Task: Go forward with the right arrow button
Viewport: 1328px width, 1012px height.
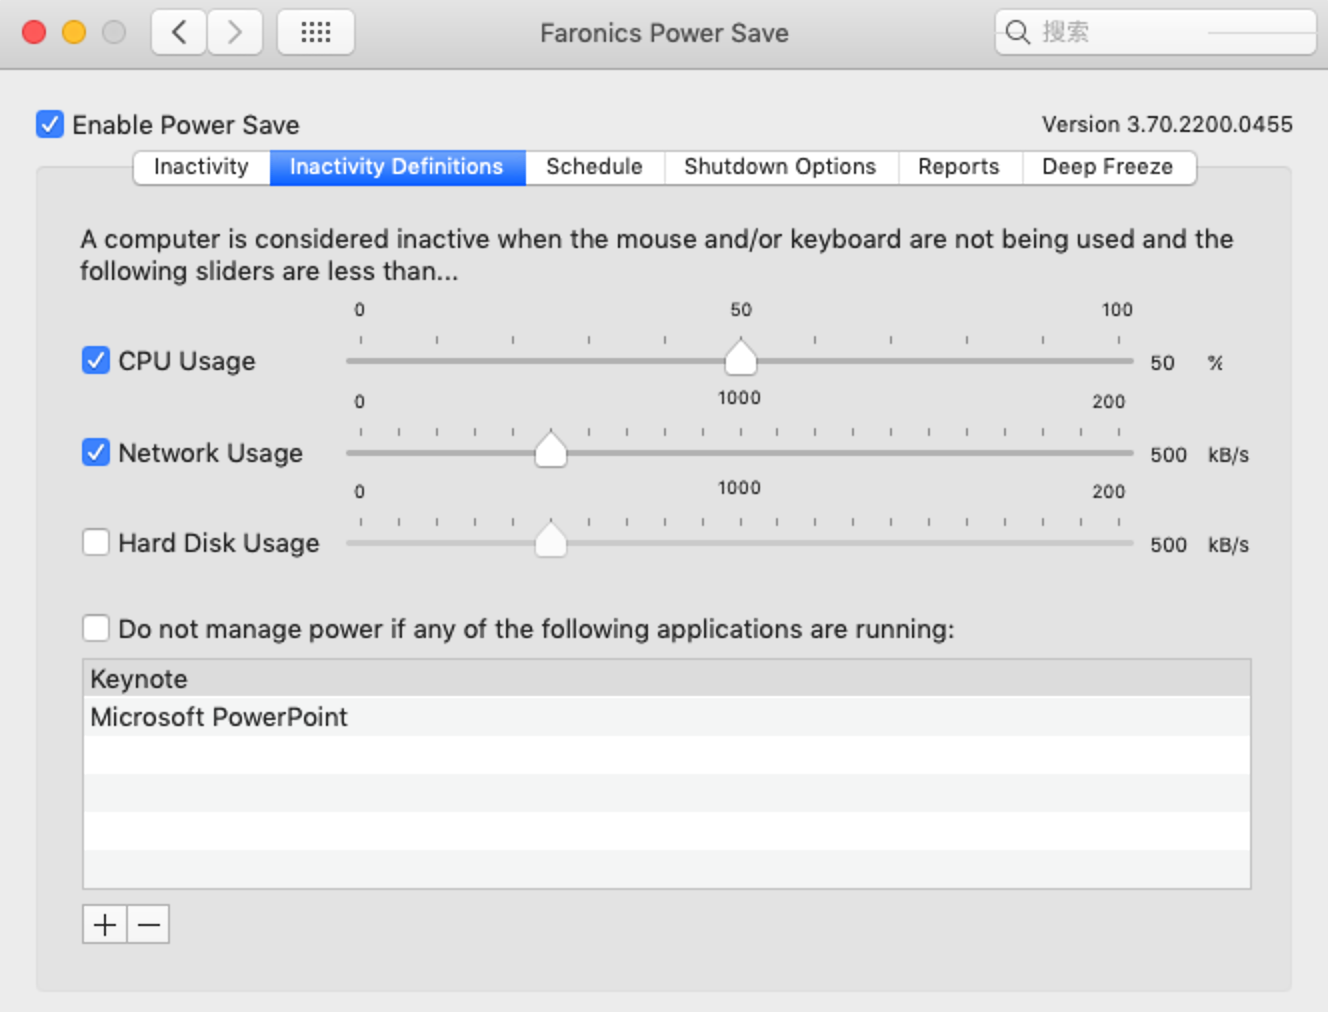Action: (x=235, y=32)
